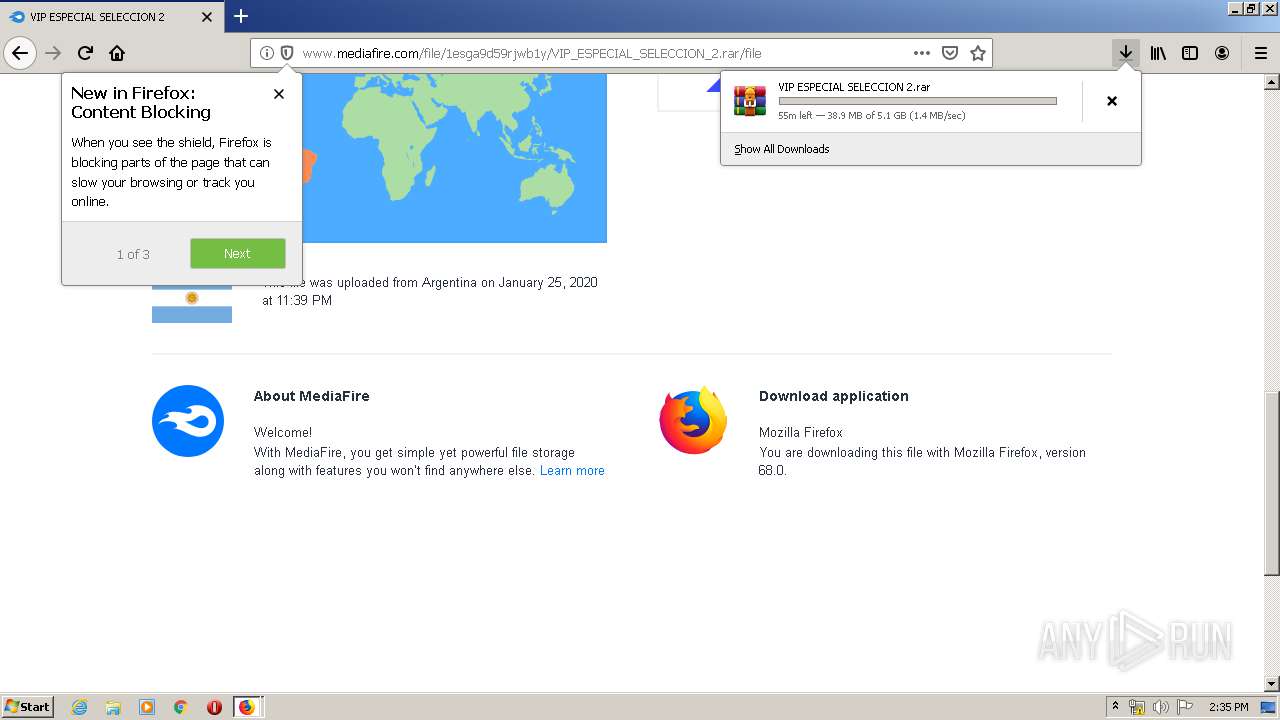Click the taskbar clock 2:35 PM
Screen dimensions: 1280x720
pyautogui.click(x=1229, y=707)
